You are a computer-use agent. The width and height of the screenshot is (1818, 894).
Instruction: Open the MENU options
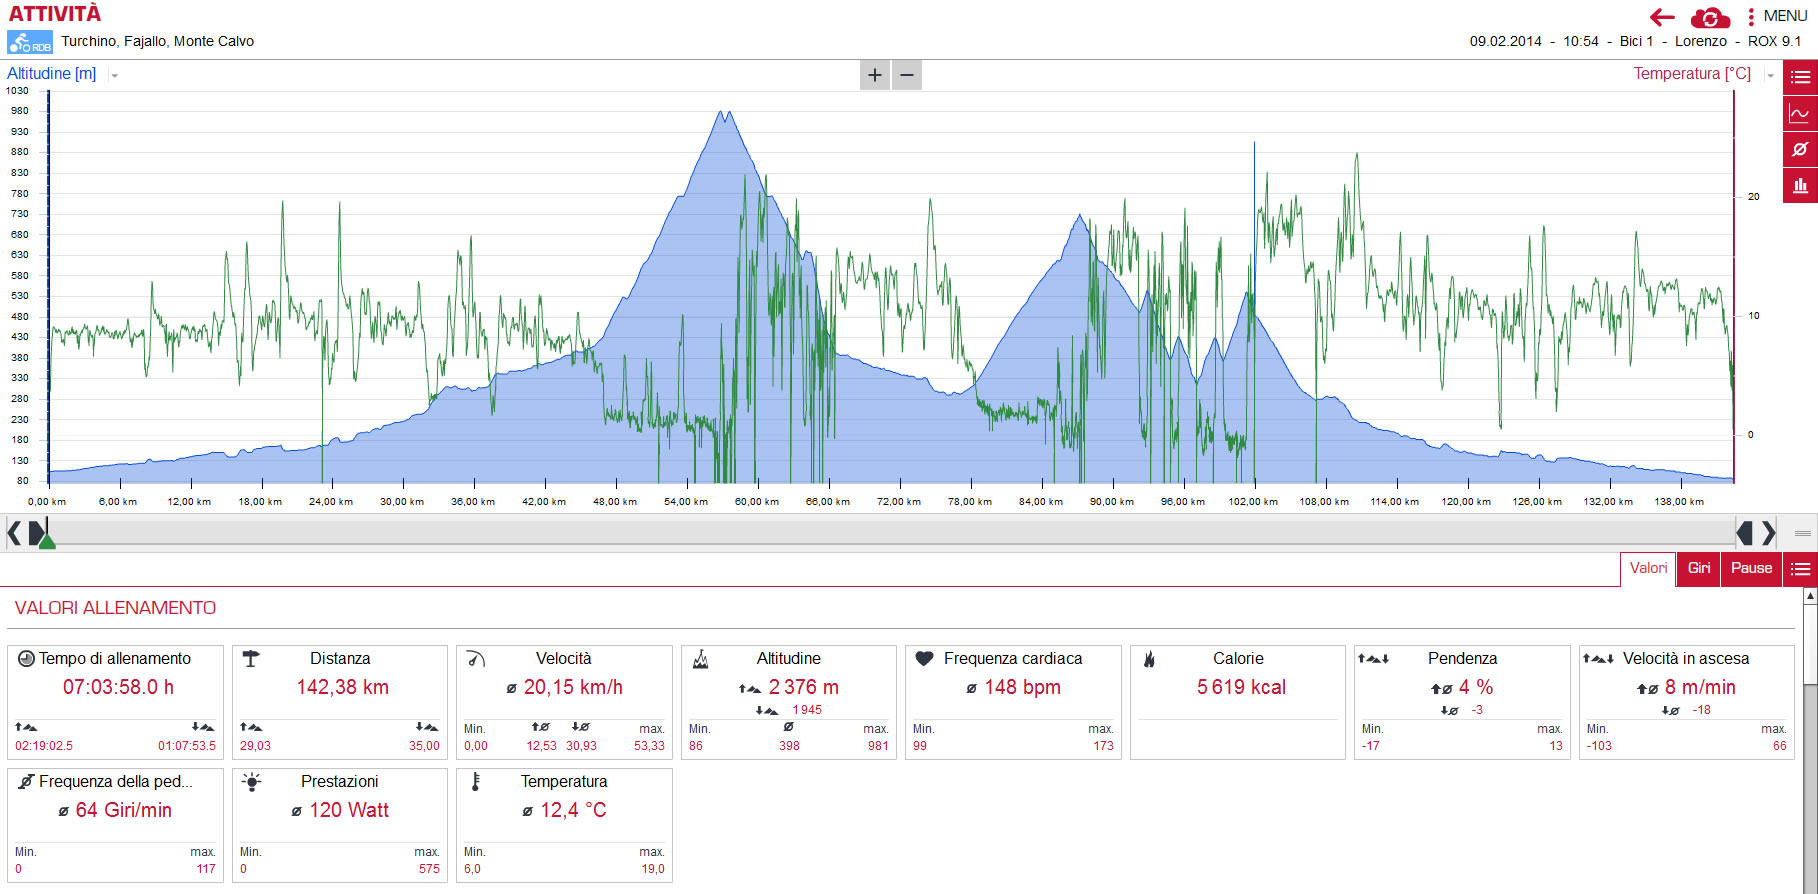1778,16
